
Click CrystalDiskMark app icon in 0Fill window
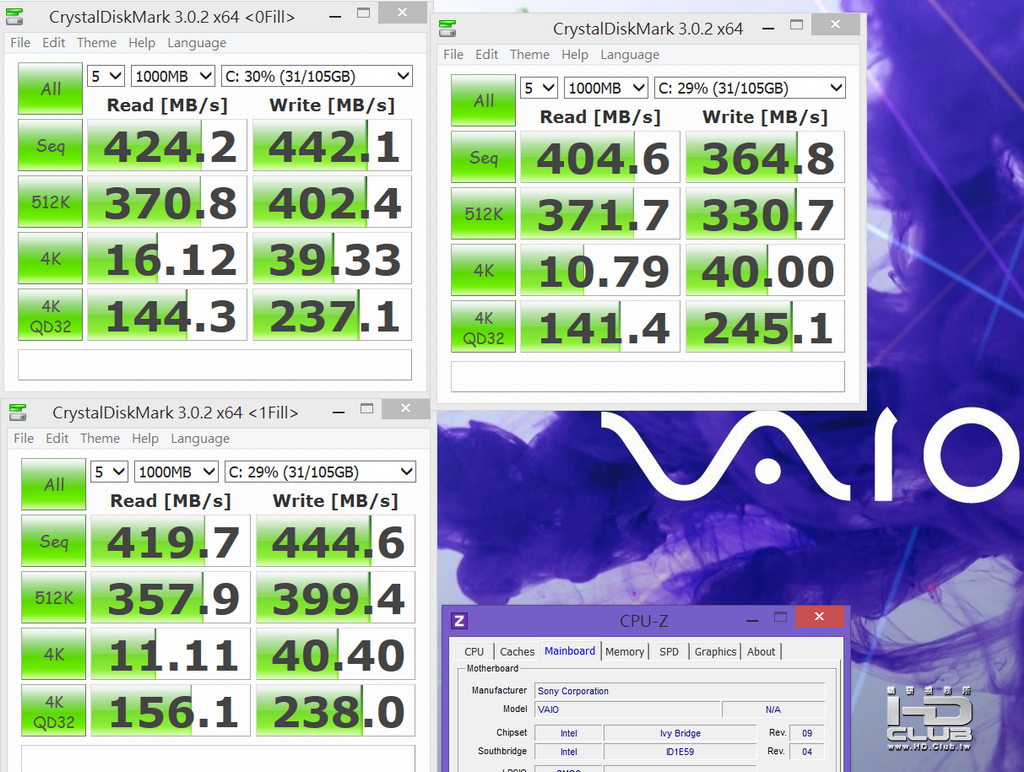[14, 17]
